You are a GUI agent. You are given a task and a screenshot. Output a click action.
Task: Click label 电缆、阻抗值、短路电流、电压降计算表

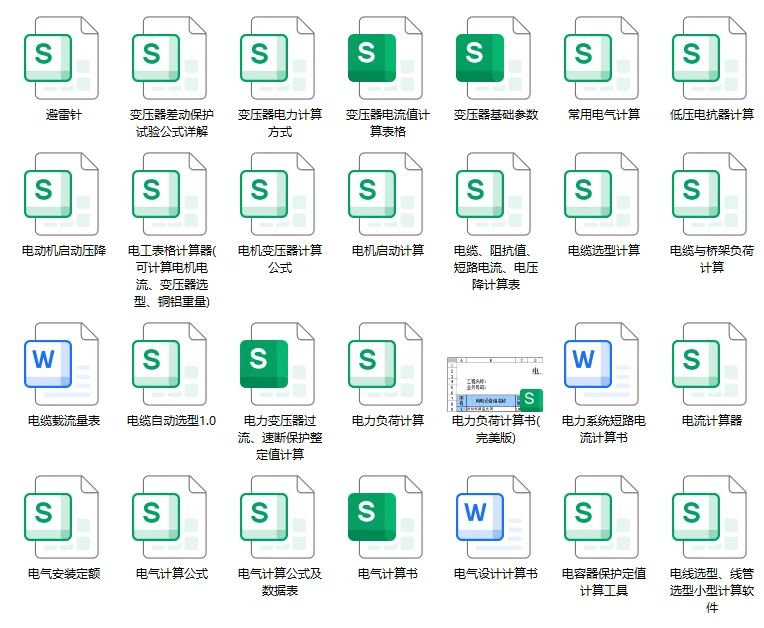(496, 268)
